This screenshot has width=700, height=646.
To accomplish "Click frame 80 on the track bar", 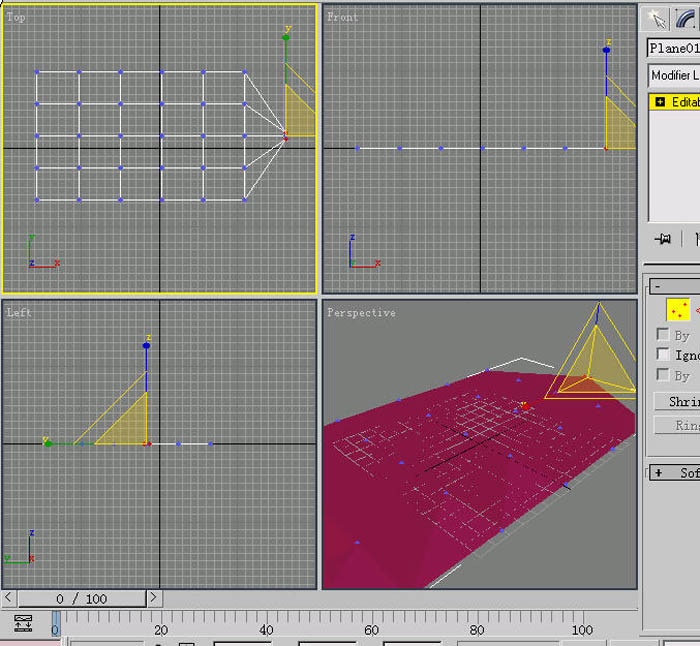I will click(x=477, y=630).
